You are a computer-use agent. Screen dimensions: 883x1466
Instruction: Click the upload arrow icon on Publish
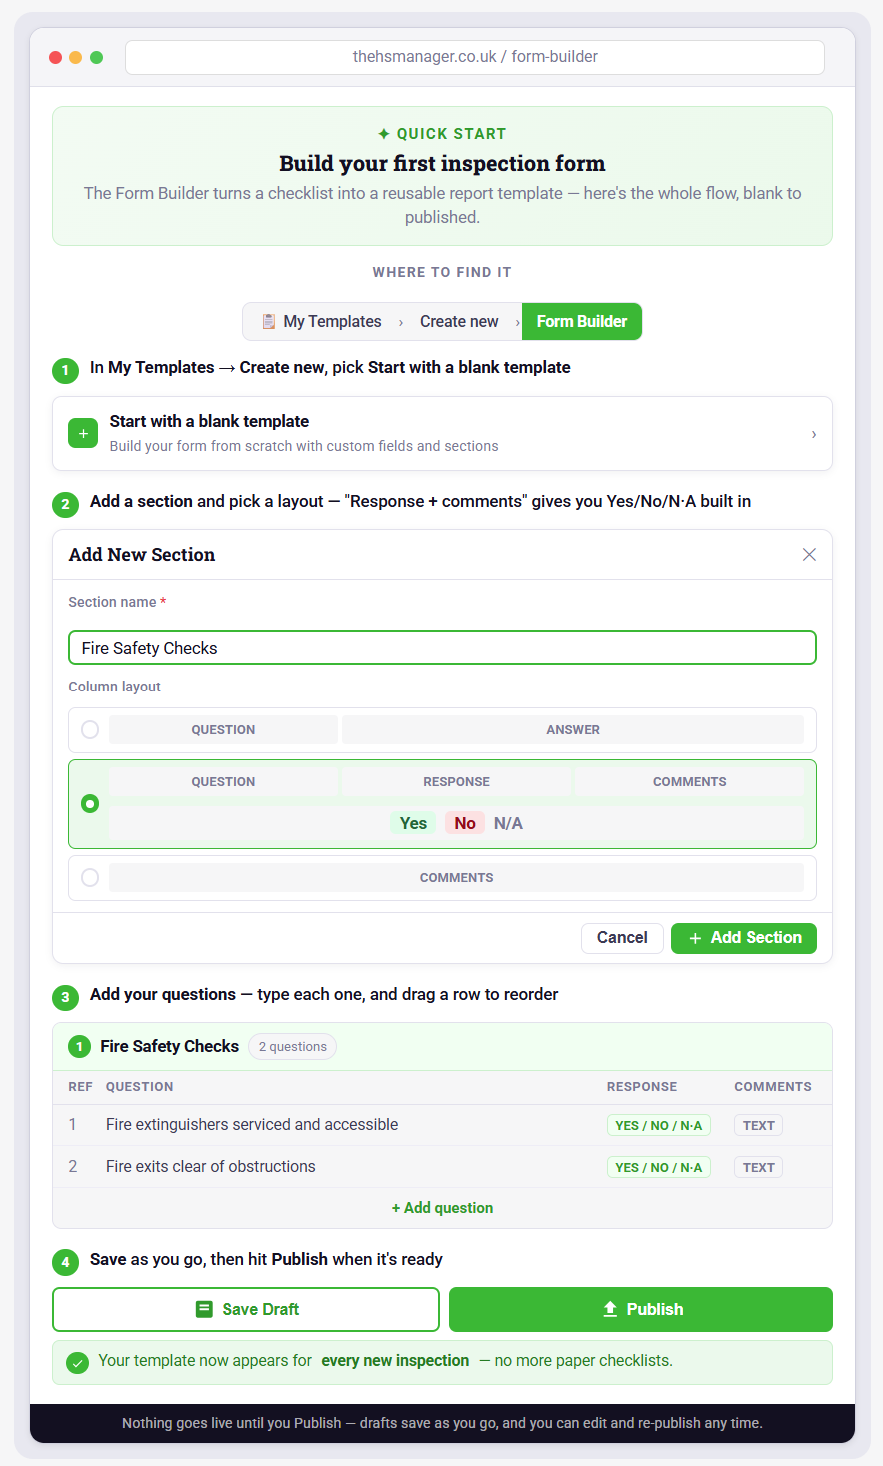610,1309
